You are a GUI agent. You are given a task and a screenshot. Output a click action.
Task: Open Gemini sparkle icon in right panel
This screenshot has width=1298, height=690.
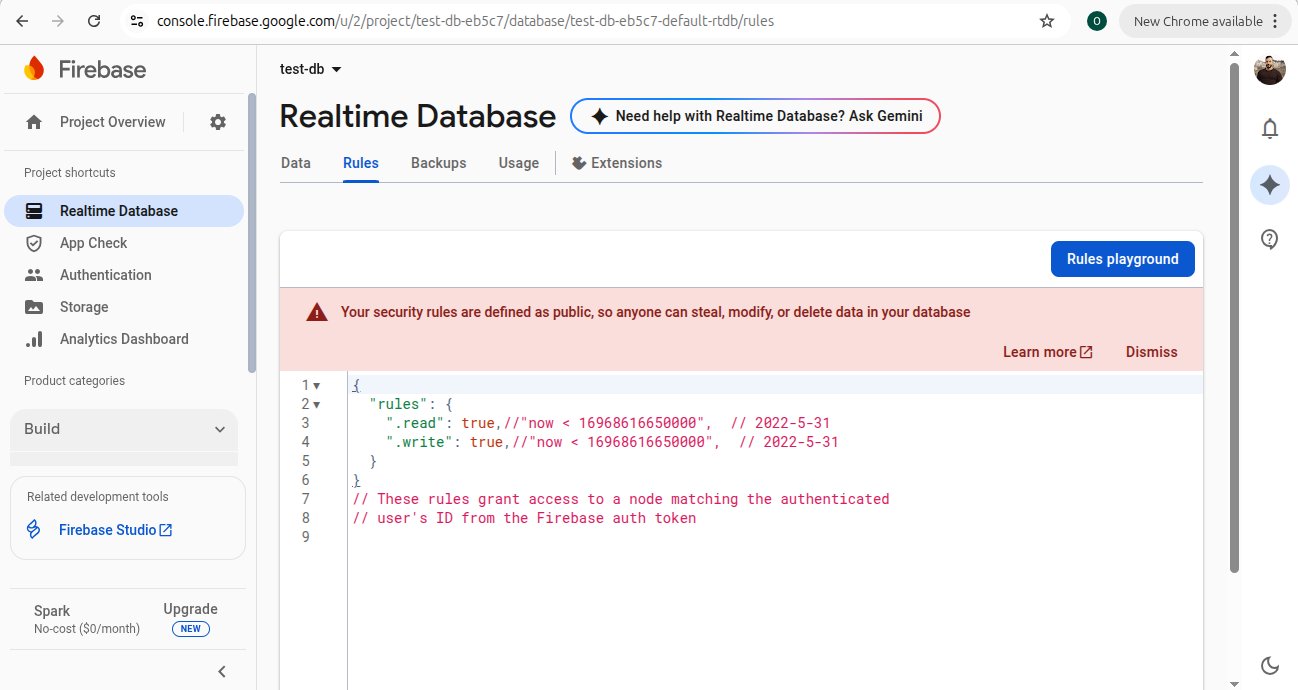point(1269,185)
